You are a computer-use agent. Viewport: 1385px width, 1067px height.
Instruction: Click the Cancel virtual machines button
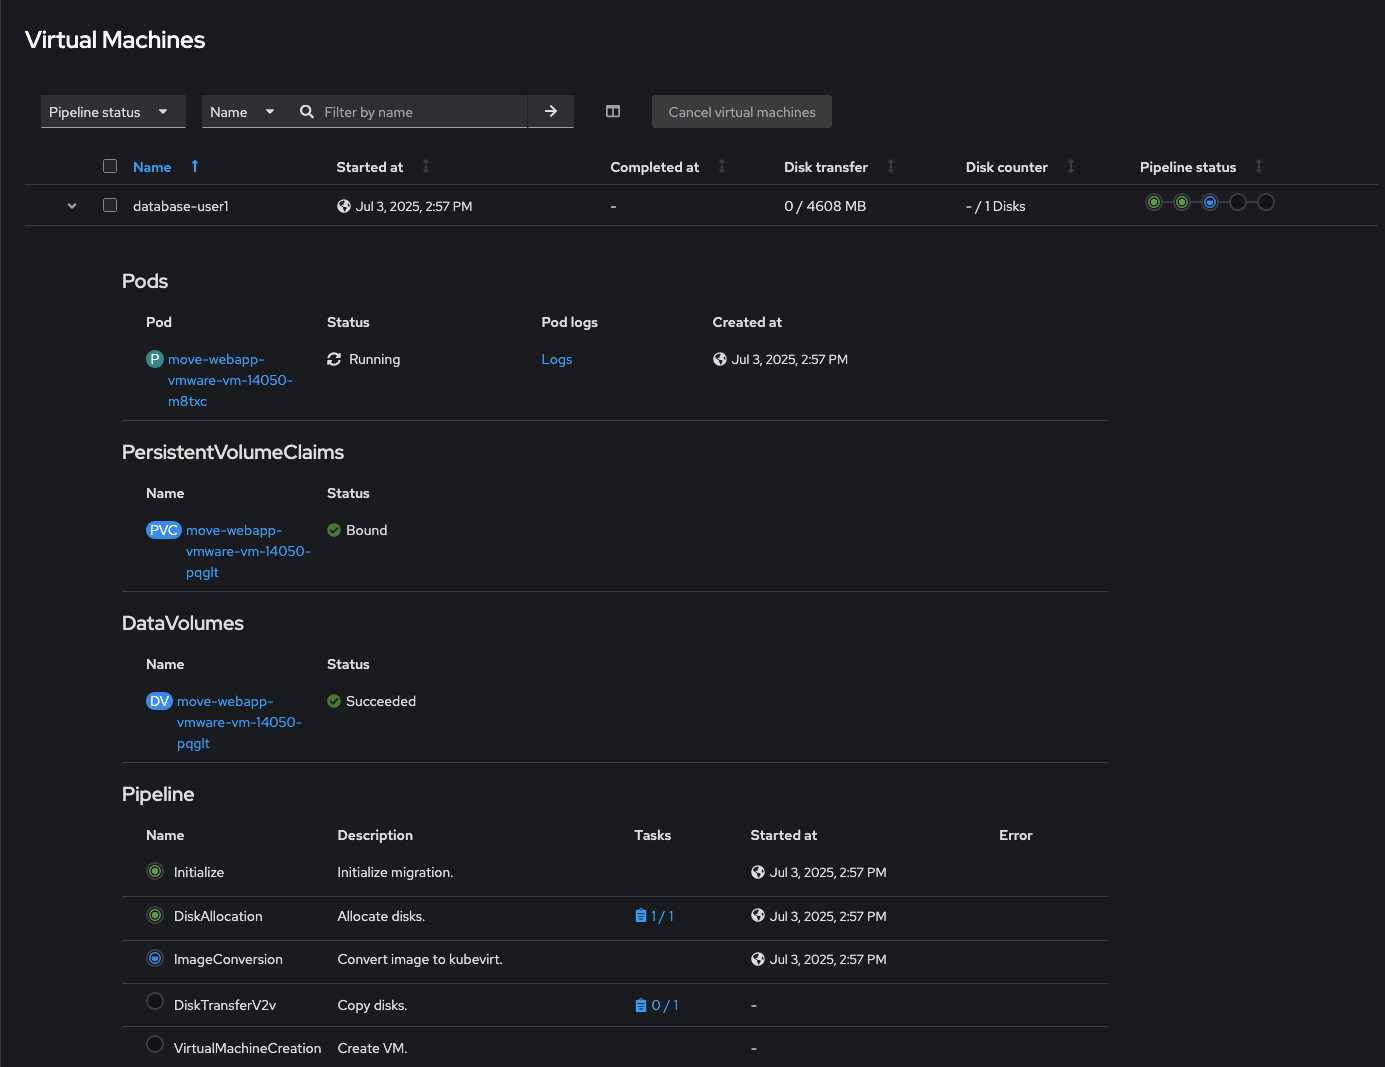[742, 112]
